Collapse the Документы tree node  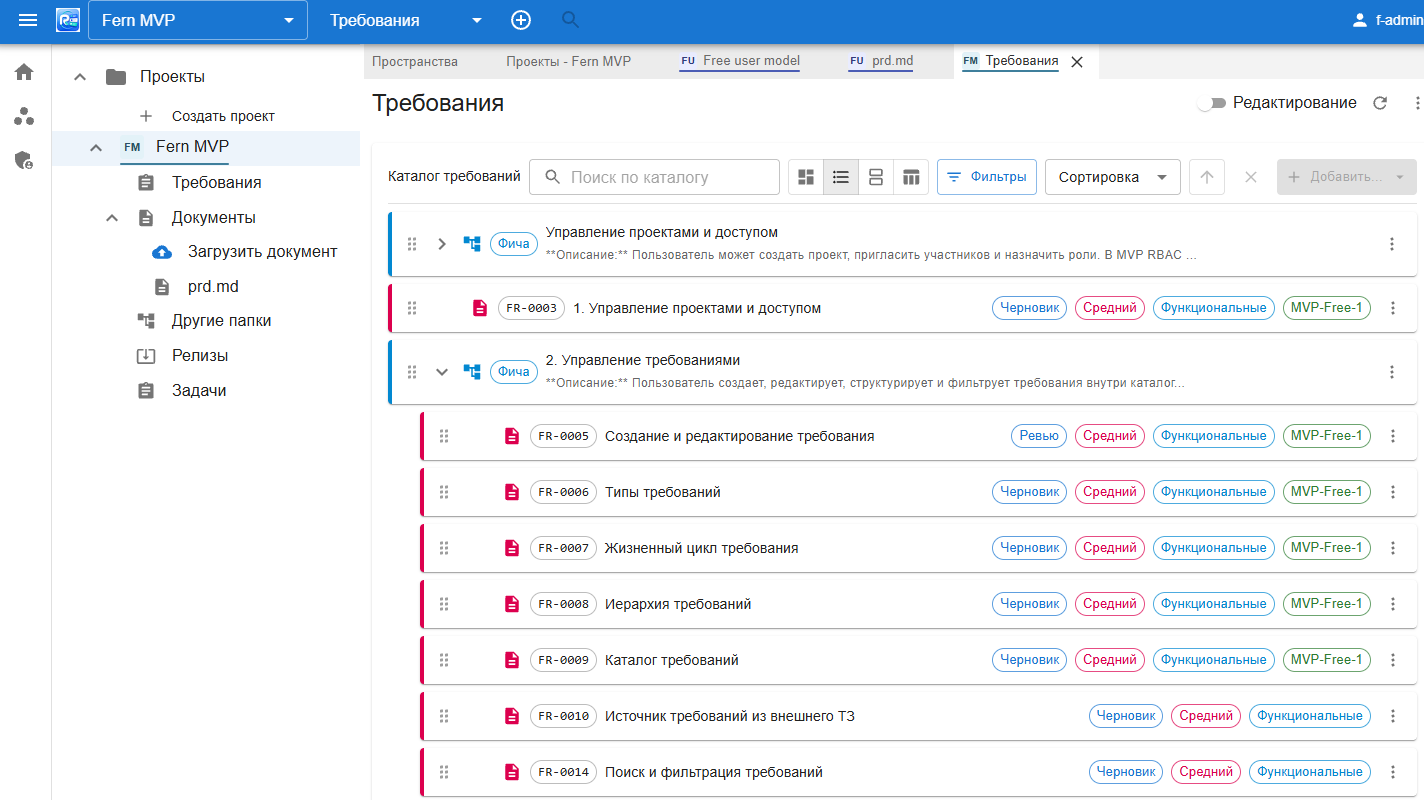tap(112, 218)
